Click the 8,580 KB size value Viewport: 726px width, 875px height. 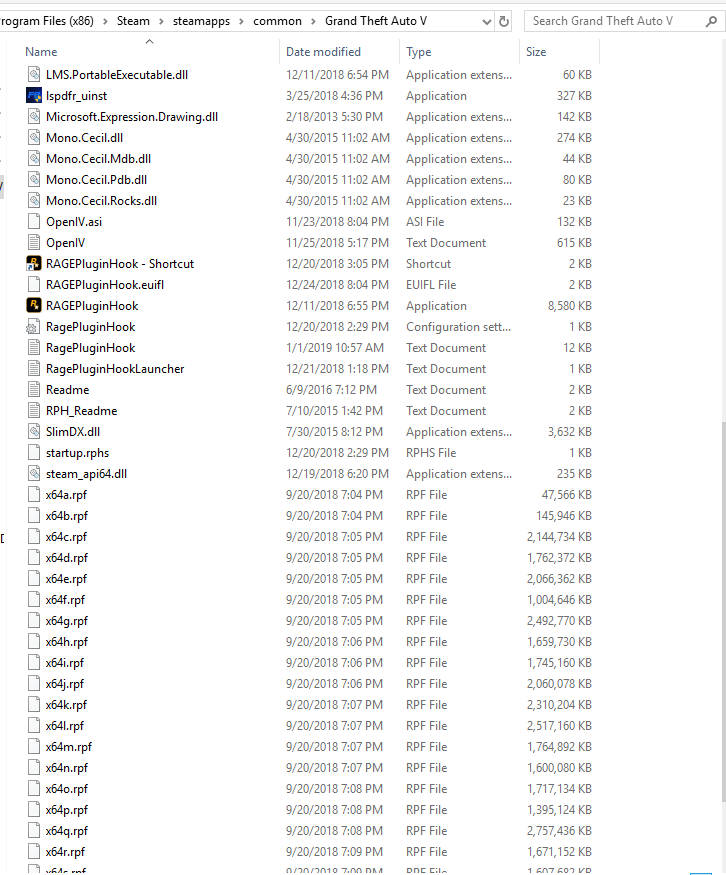tap(569, 306)
